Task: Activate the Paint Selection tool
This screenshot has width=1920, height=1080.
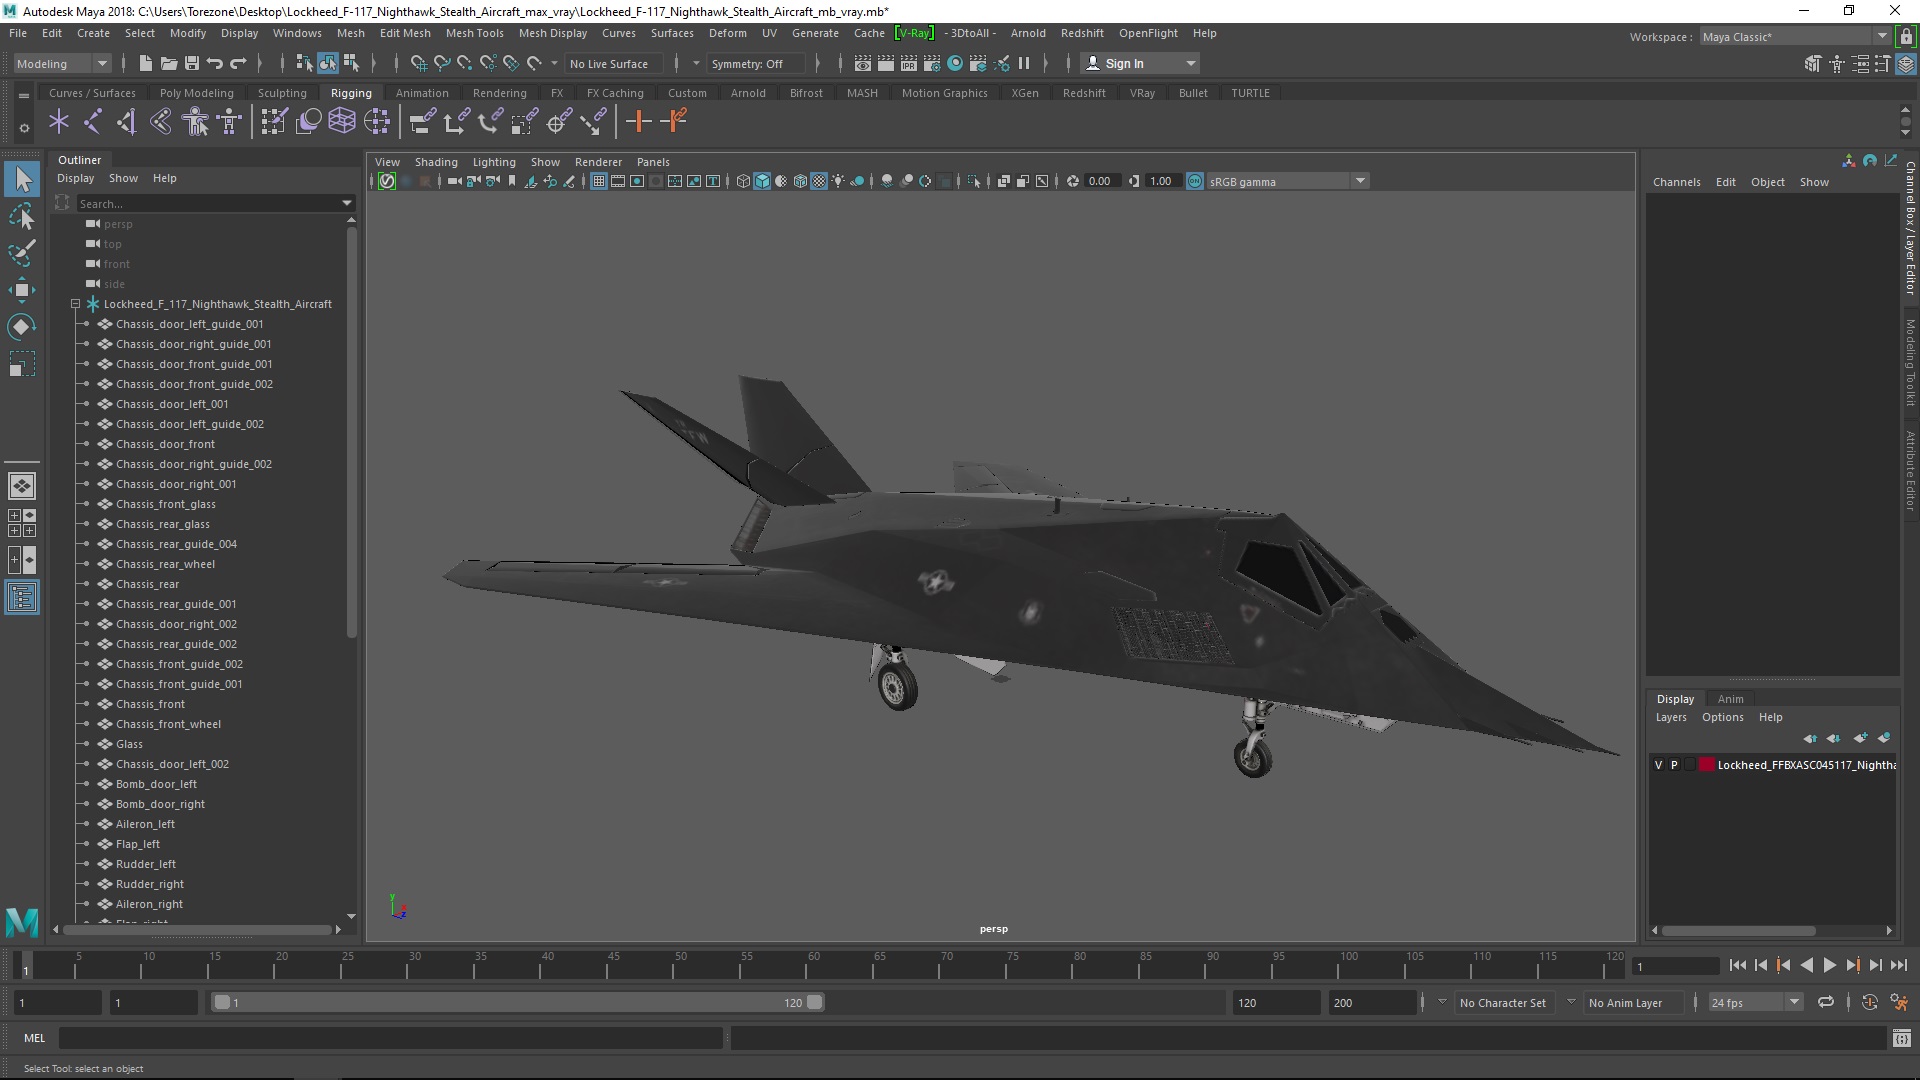Action: click(22, 253)
